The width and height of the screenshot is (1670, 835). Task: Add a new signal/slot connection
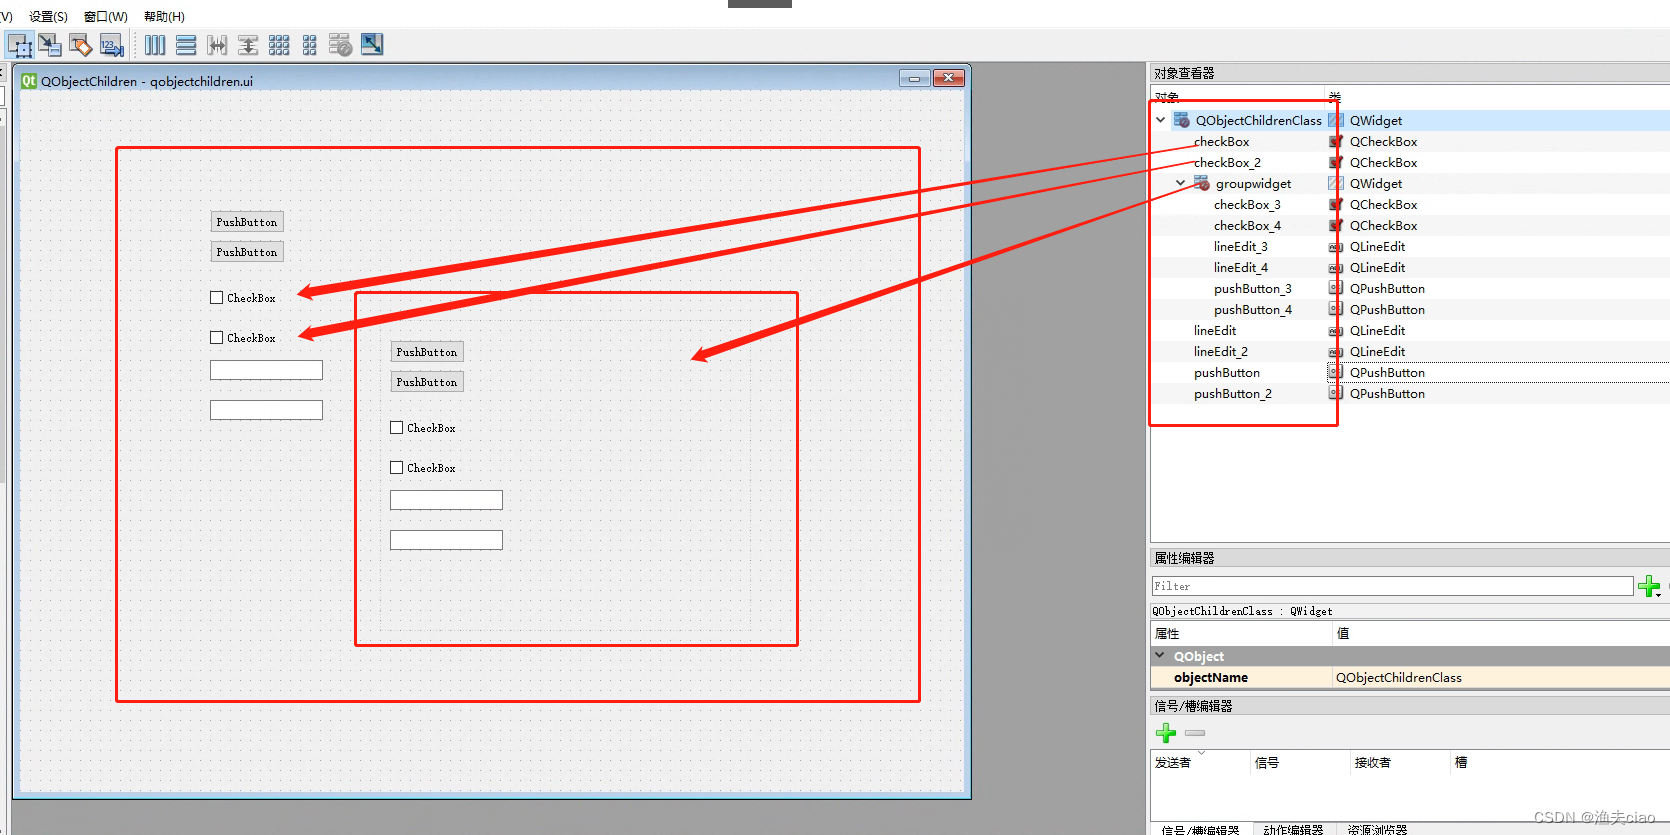pos(1166,733)
